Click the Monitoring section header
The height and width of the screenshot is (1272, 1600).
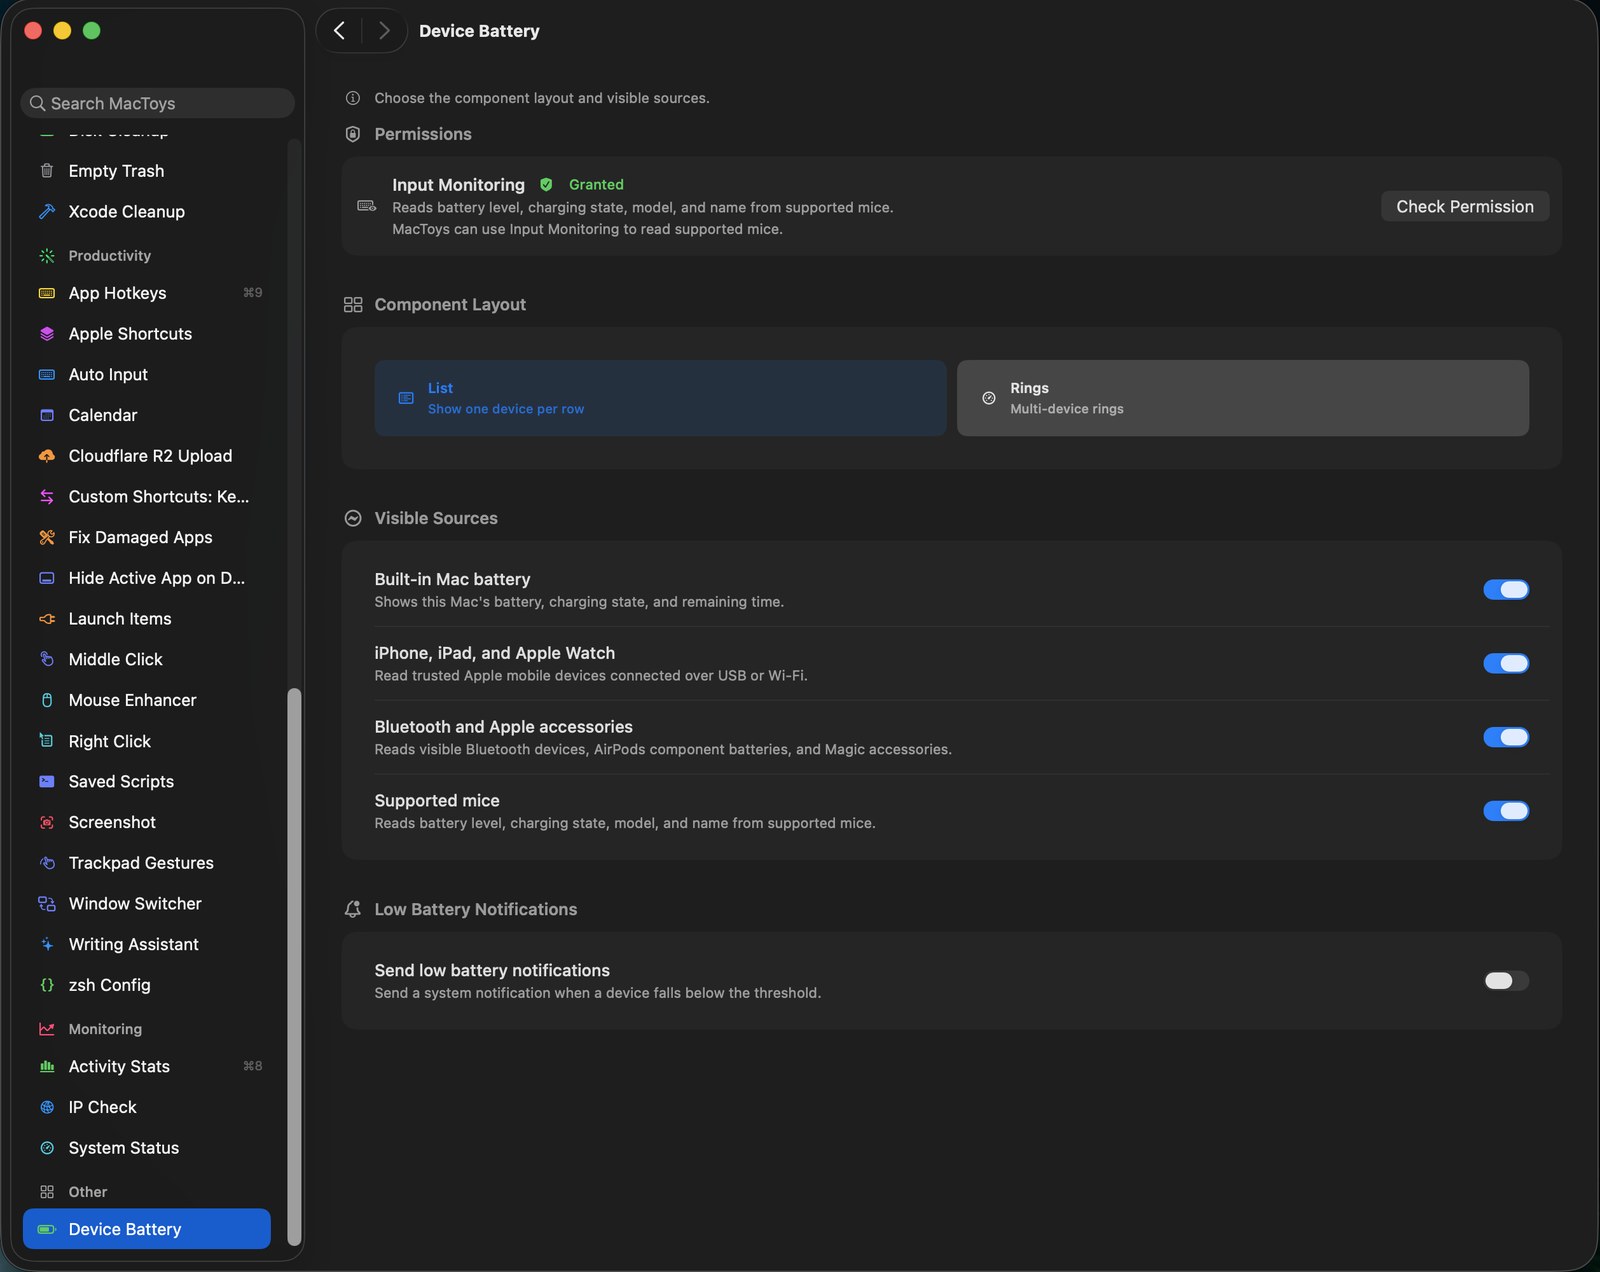(105, 1029)
